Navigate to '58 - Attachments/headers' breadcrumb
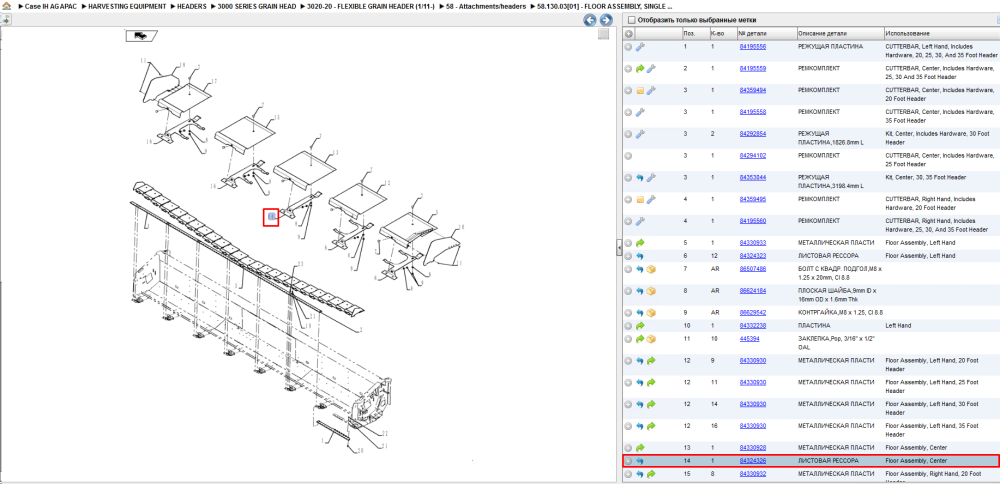Image resolution: width=1000 pixels, height=484 pixels. [x=487, y=6]
